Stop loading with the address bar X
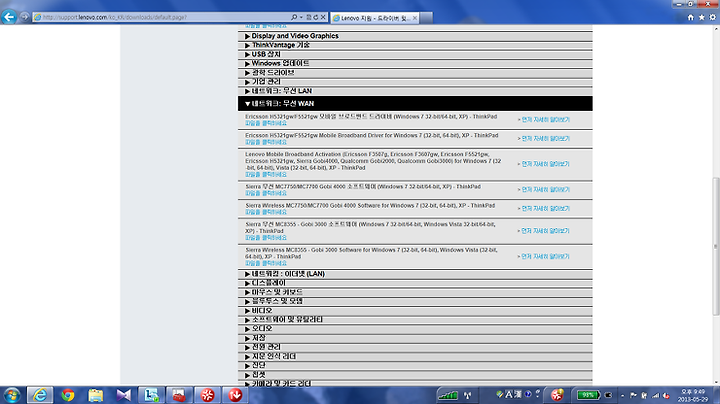 coord(323,17)
